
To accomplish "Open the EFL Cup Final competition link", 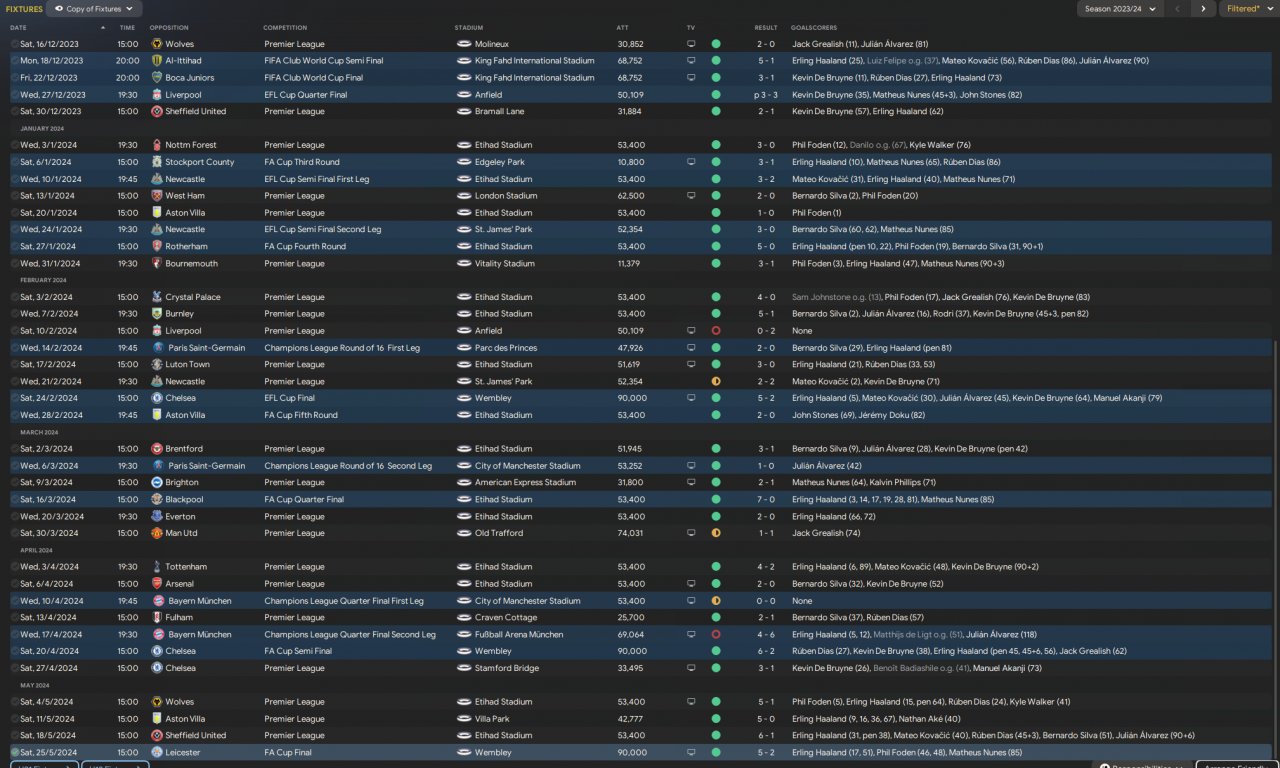I will tap(291, 399).
